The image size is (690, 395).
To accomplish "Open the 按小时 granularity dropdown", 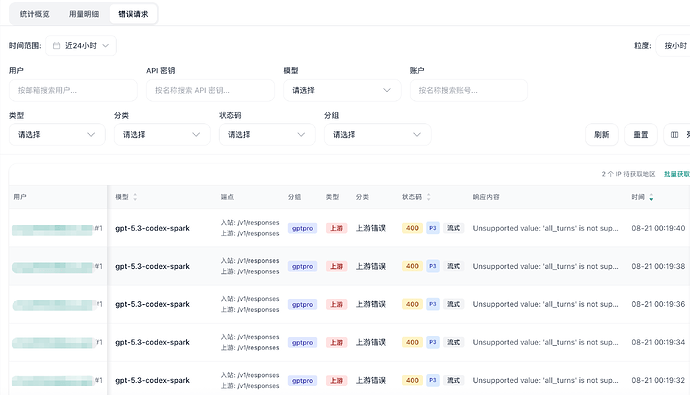I will click(673, 46).
